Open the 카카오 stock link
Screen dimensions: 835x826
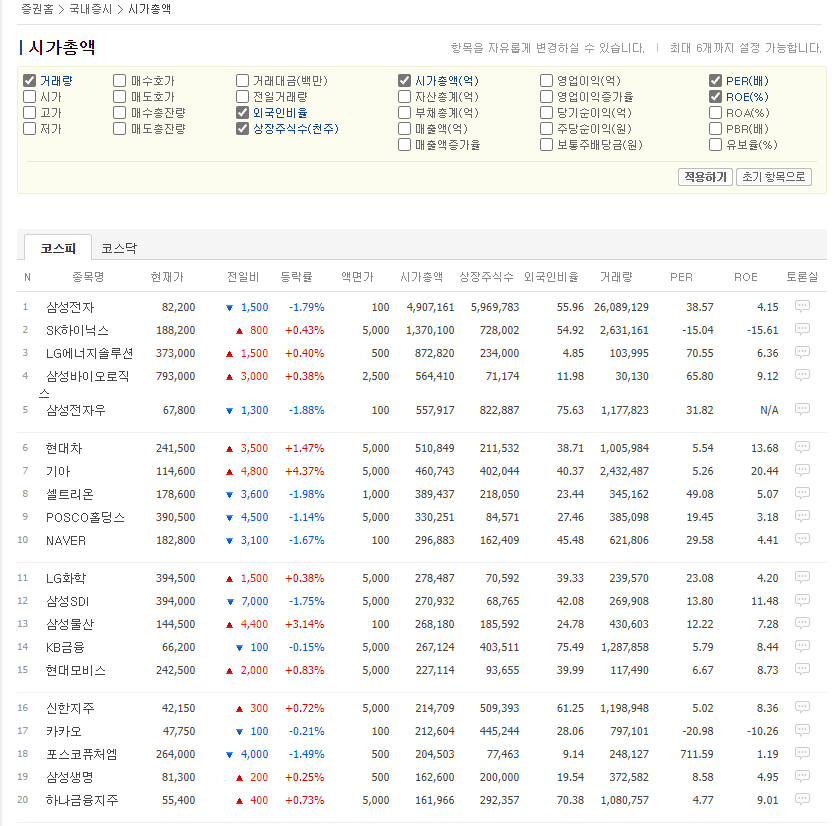point(64,731)
